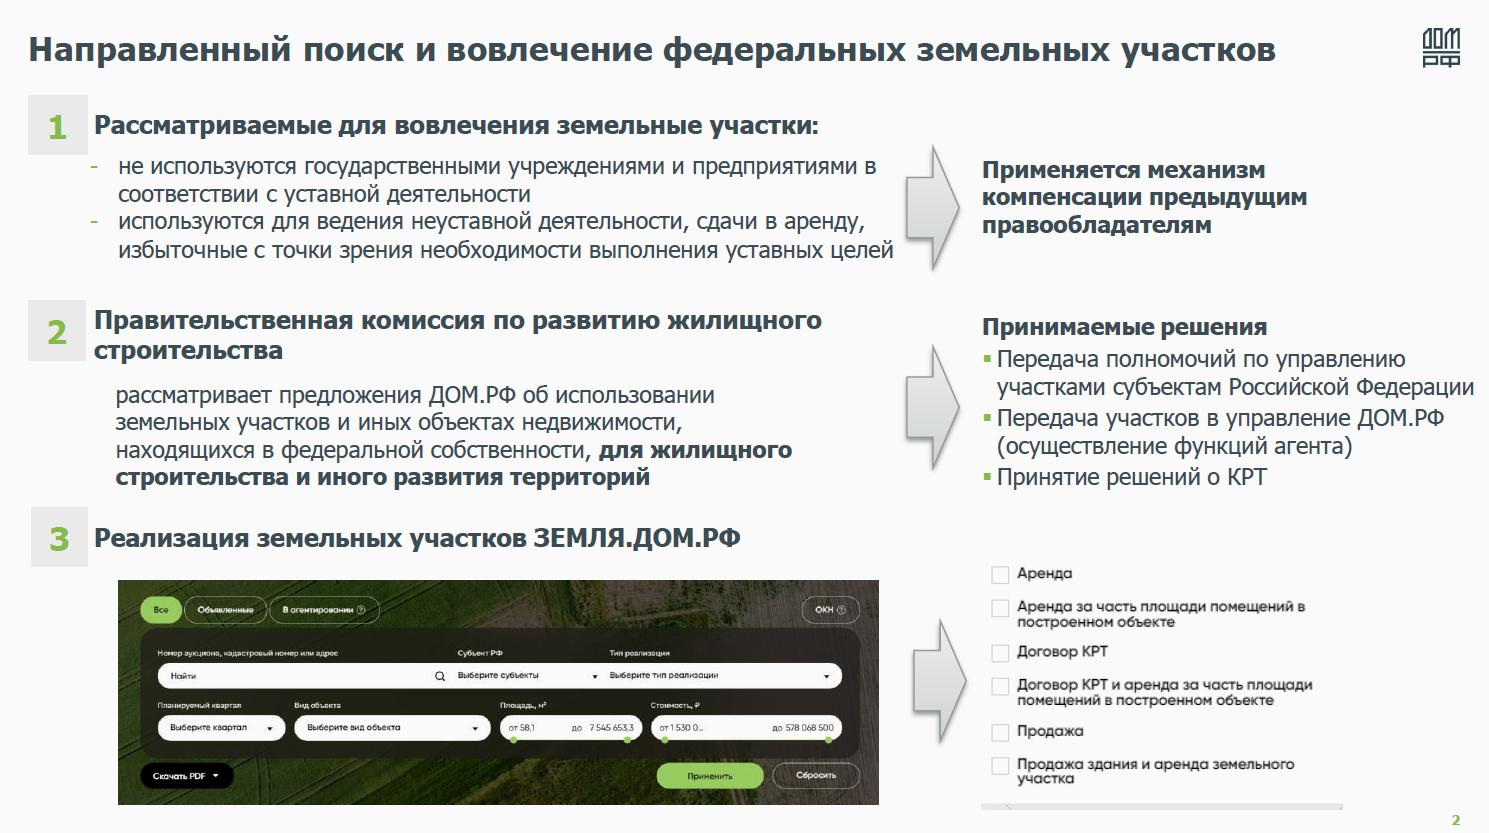This screenshot has width=1489, height=833.
Task: Click the bullet 'Принятие решений о КРТ'
Action: (x=1131, y=477)
